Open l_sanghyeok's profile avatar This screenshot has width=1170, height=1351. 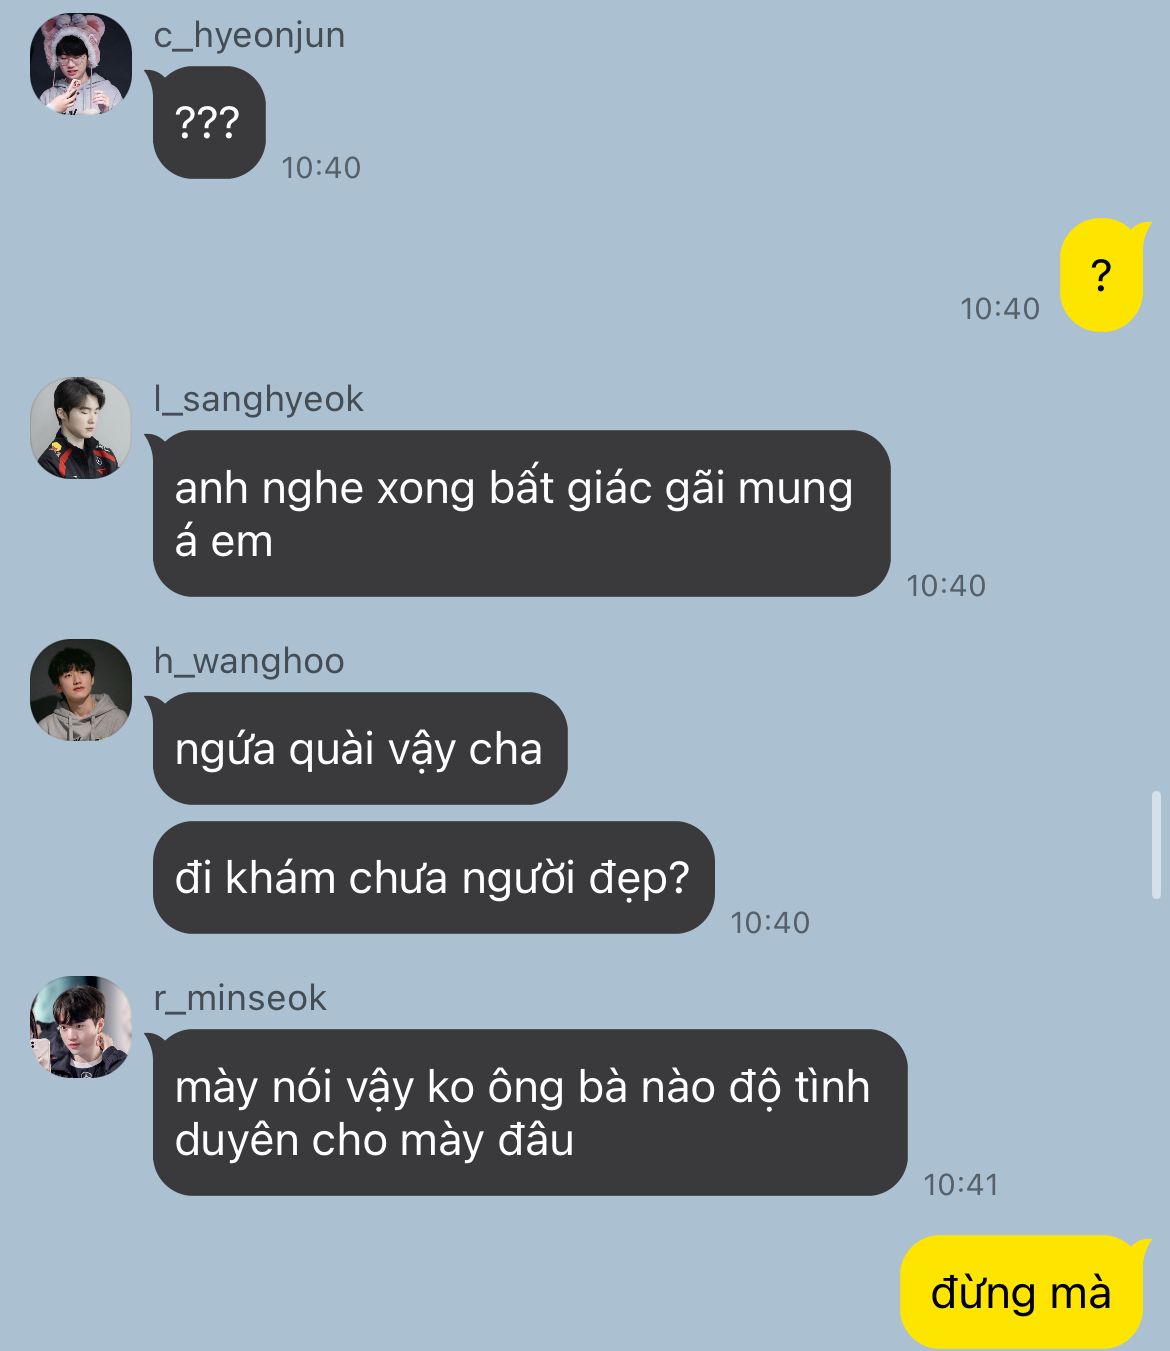pos(81,428)
